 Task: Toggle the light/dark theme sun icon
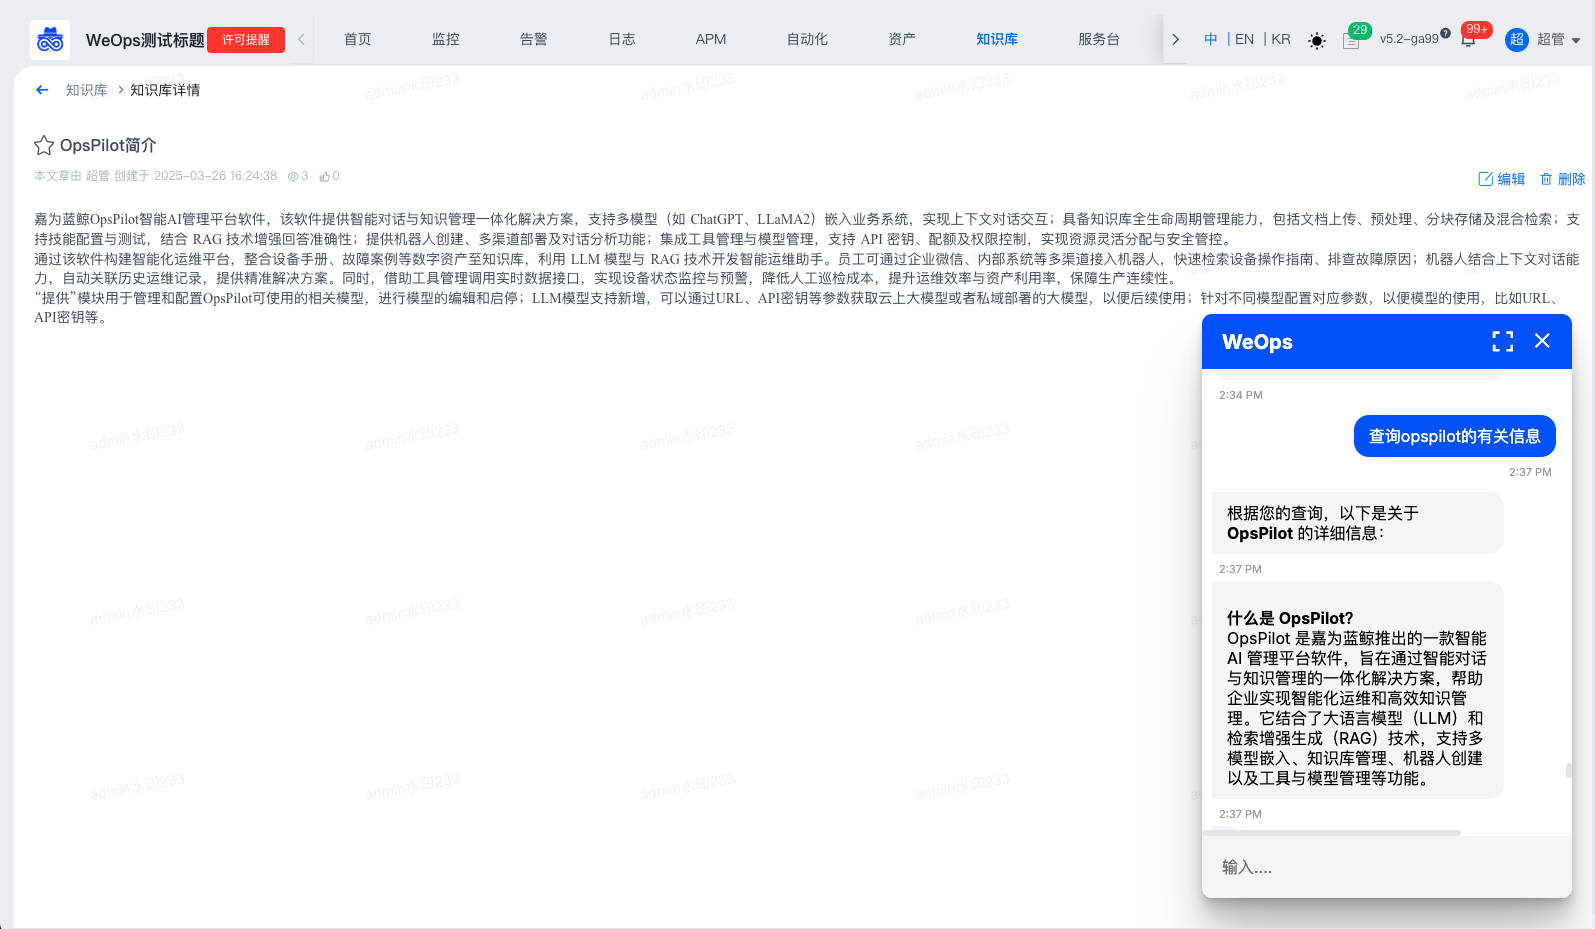[x=1317, y=41]
